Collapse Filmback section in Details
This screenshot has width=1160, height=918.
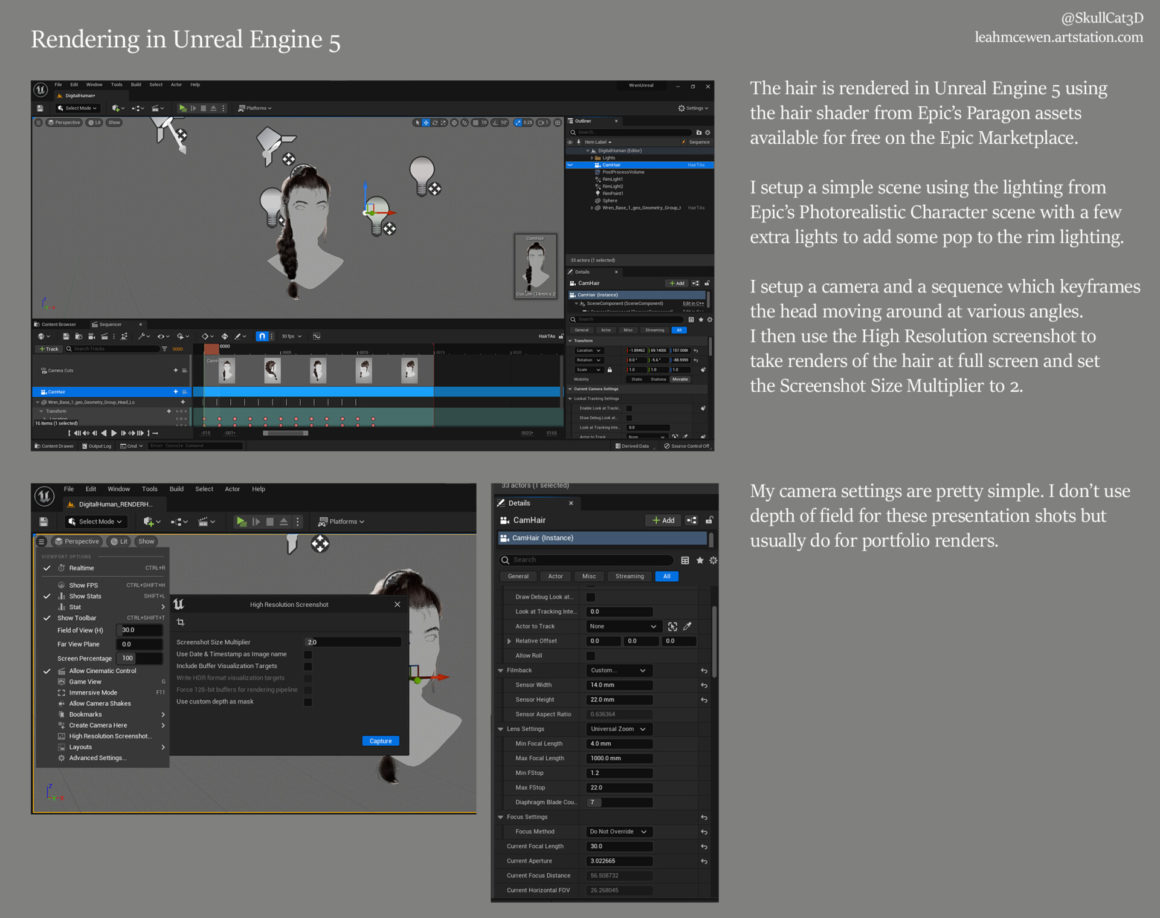pos(501,670)
